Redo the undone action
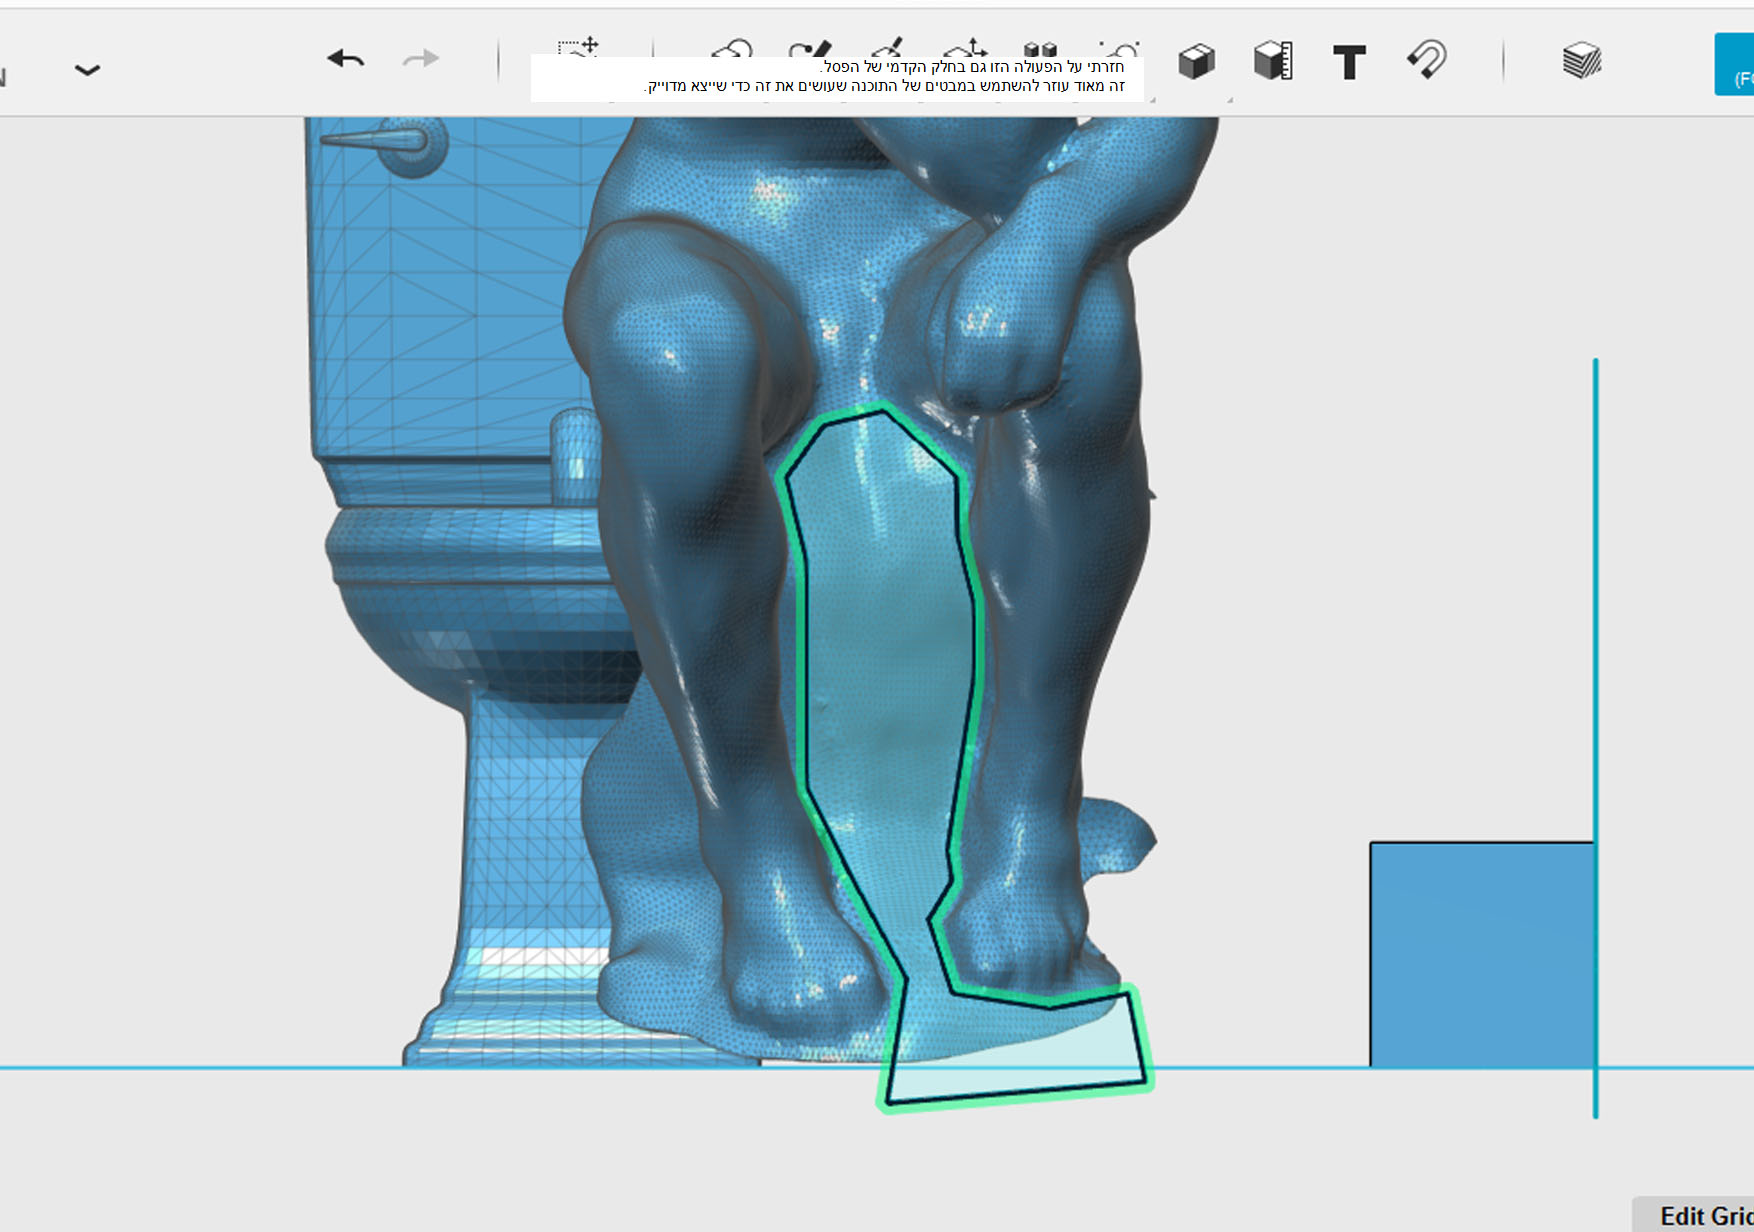This screenshot has height=1232, width=1754. [x=421, y=59]
